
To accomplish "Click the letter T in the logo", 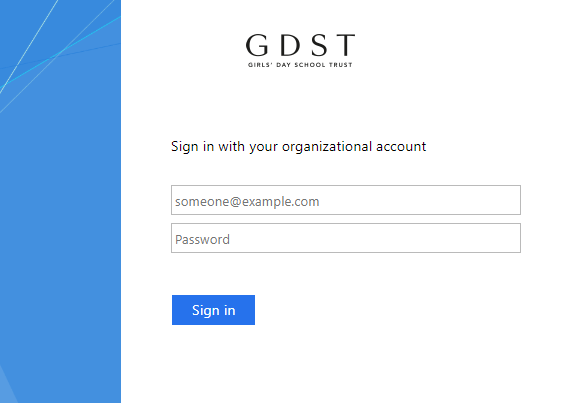I will pos(344,45).
